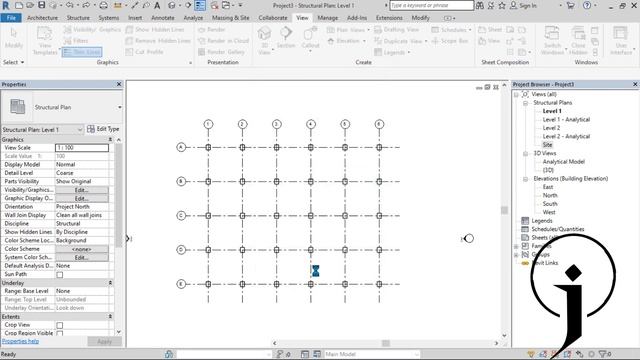Select the Text 'A' tool icon

click(x=157, y=5)
